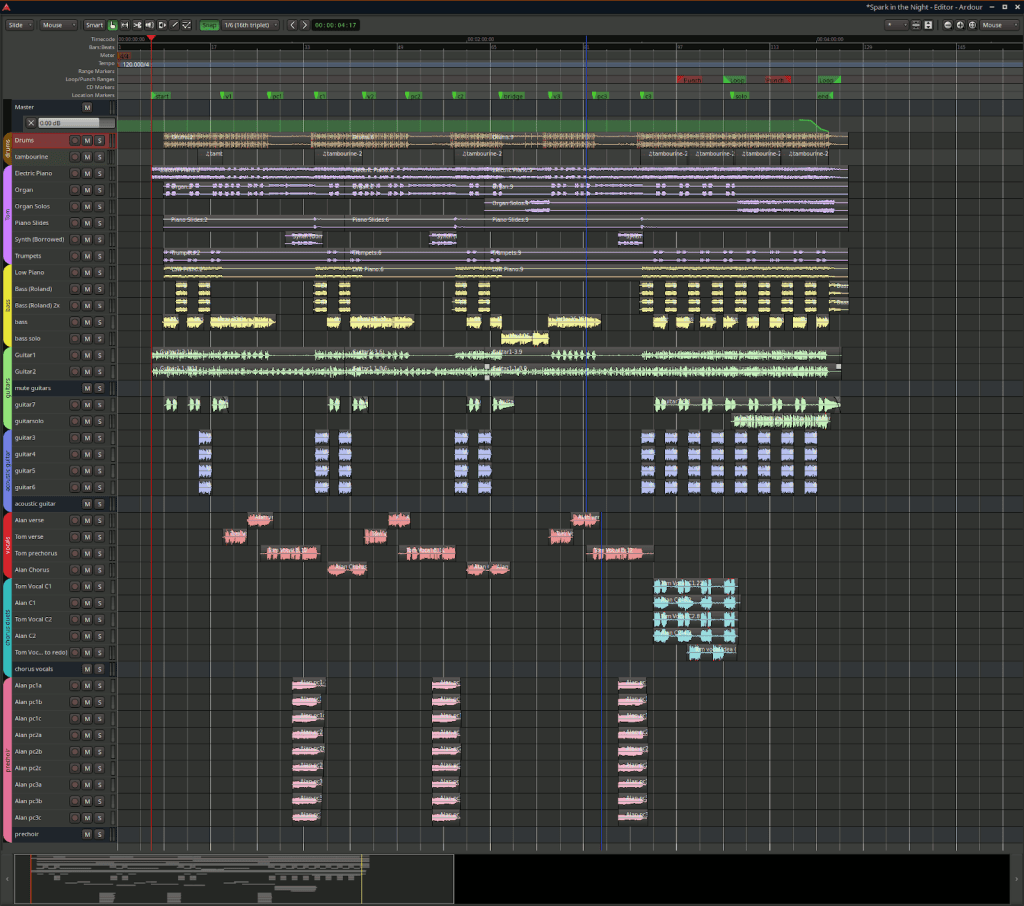Image resolution: width=1024 pixels, height=906 pixels.
Task: Mute the Drums track
Action: point(87,141)
